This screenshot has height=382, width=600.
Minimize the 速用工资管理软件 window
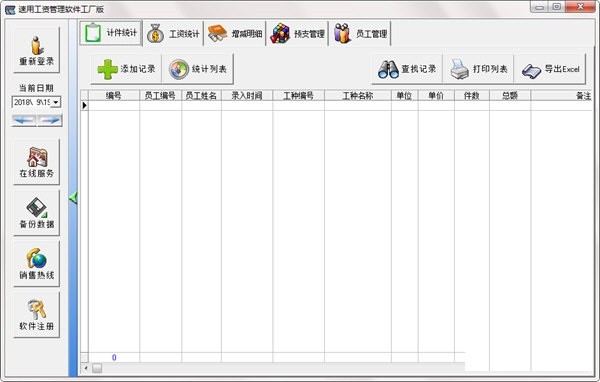(540, 7)
